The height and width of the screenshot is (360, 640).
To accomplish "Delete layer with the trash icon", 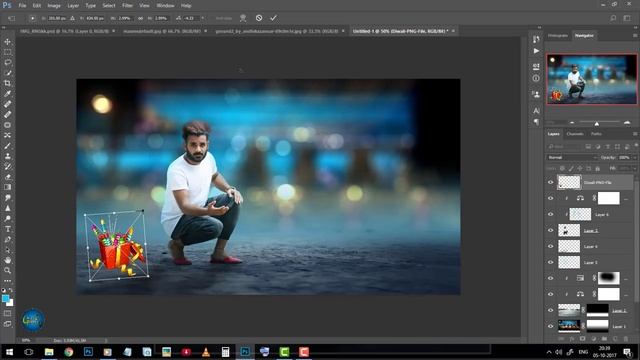I will pos(626,339).
